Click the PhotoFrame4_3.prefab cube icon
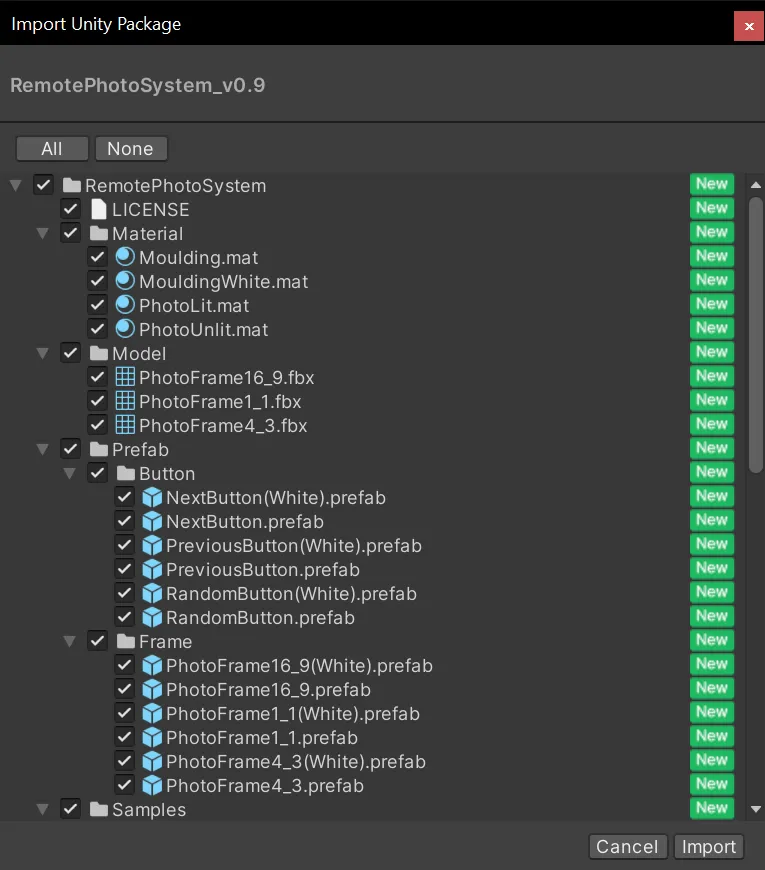Image resolution: width=765 pixels, height=870 pixels. (152, 785)
